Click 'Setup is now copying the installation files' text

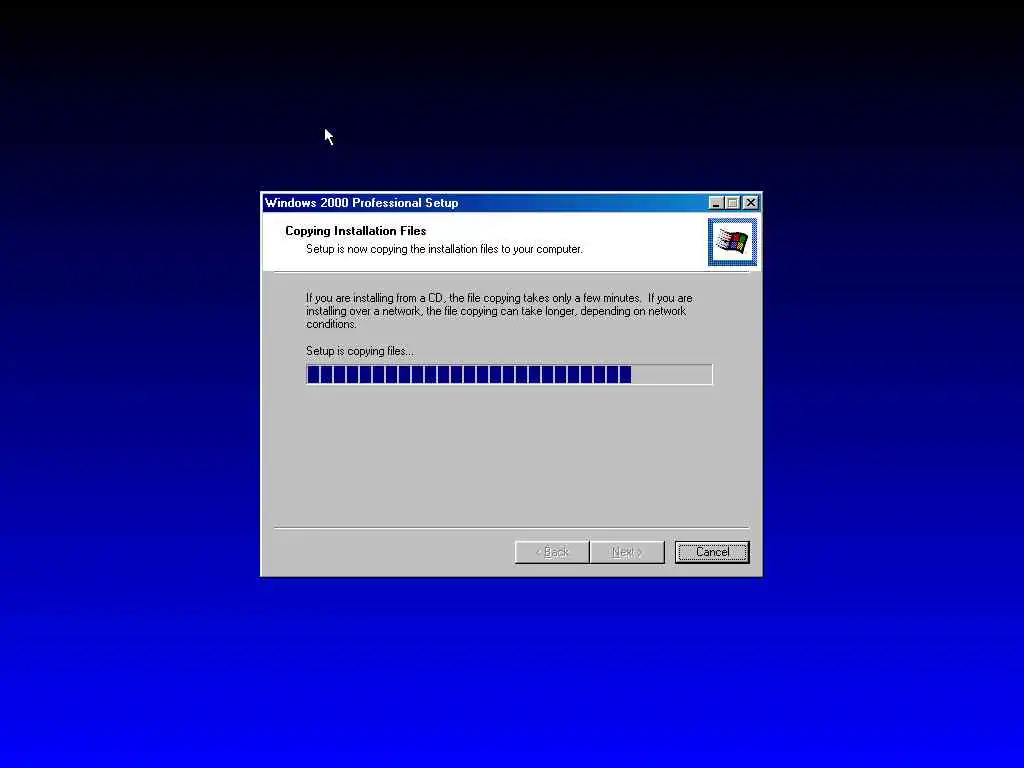tap(444, 249)
